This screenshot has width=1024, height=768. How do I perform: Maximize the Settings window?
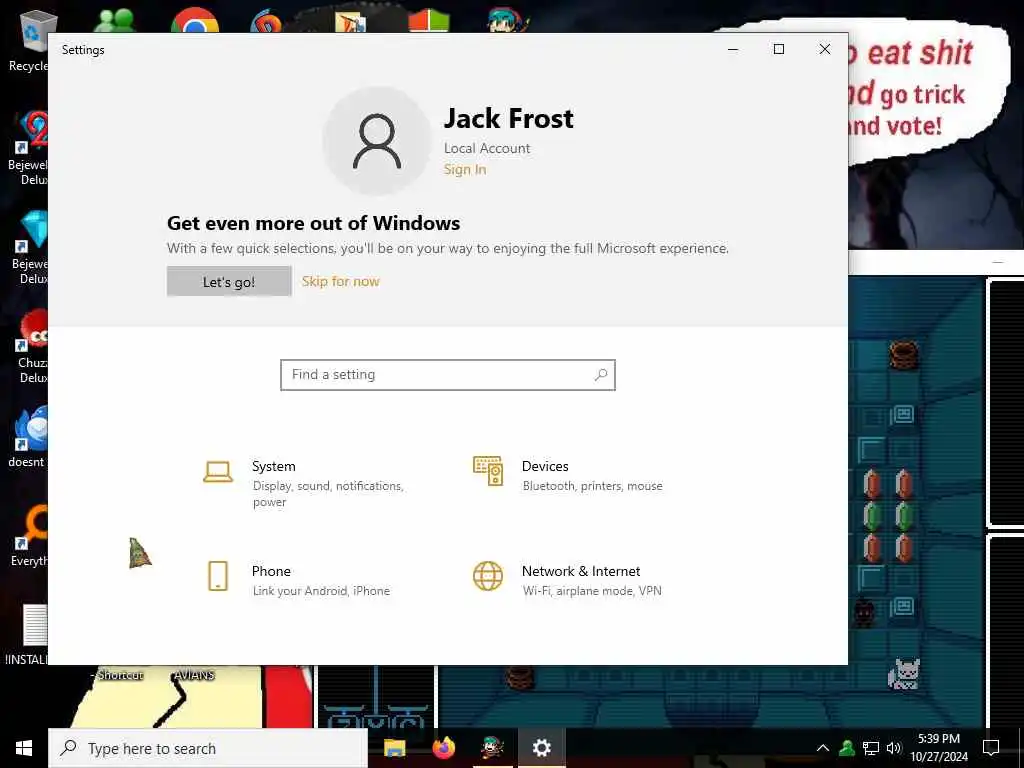(778, 49)
